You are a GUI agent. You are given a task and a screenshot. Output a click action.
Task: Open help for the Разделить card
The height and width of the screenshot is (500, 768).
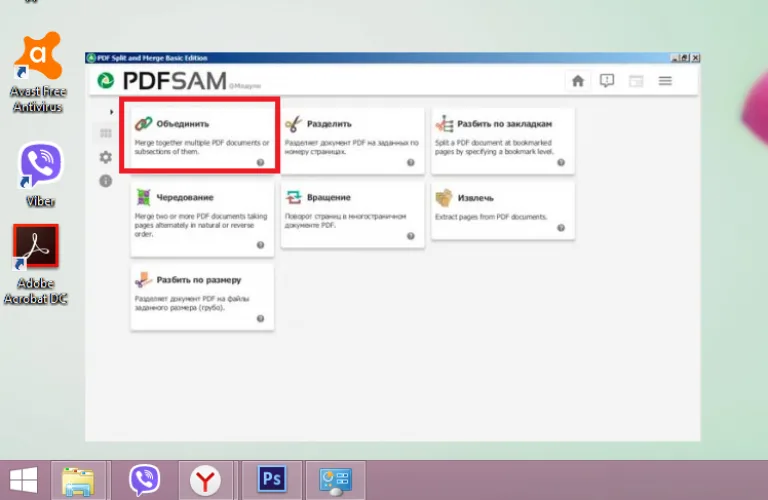(411, 163)
